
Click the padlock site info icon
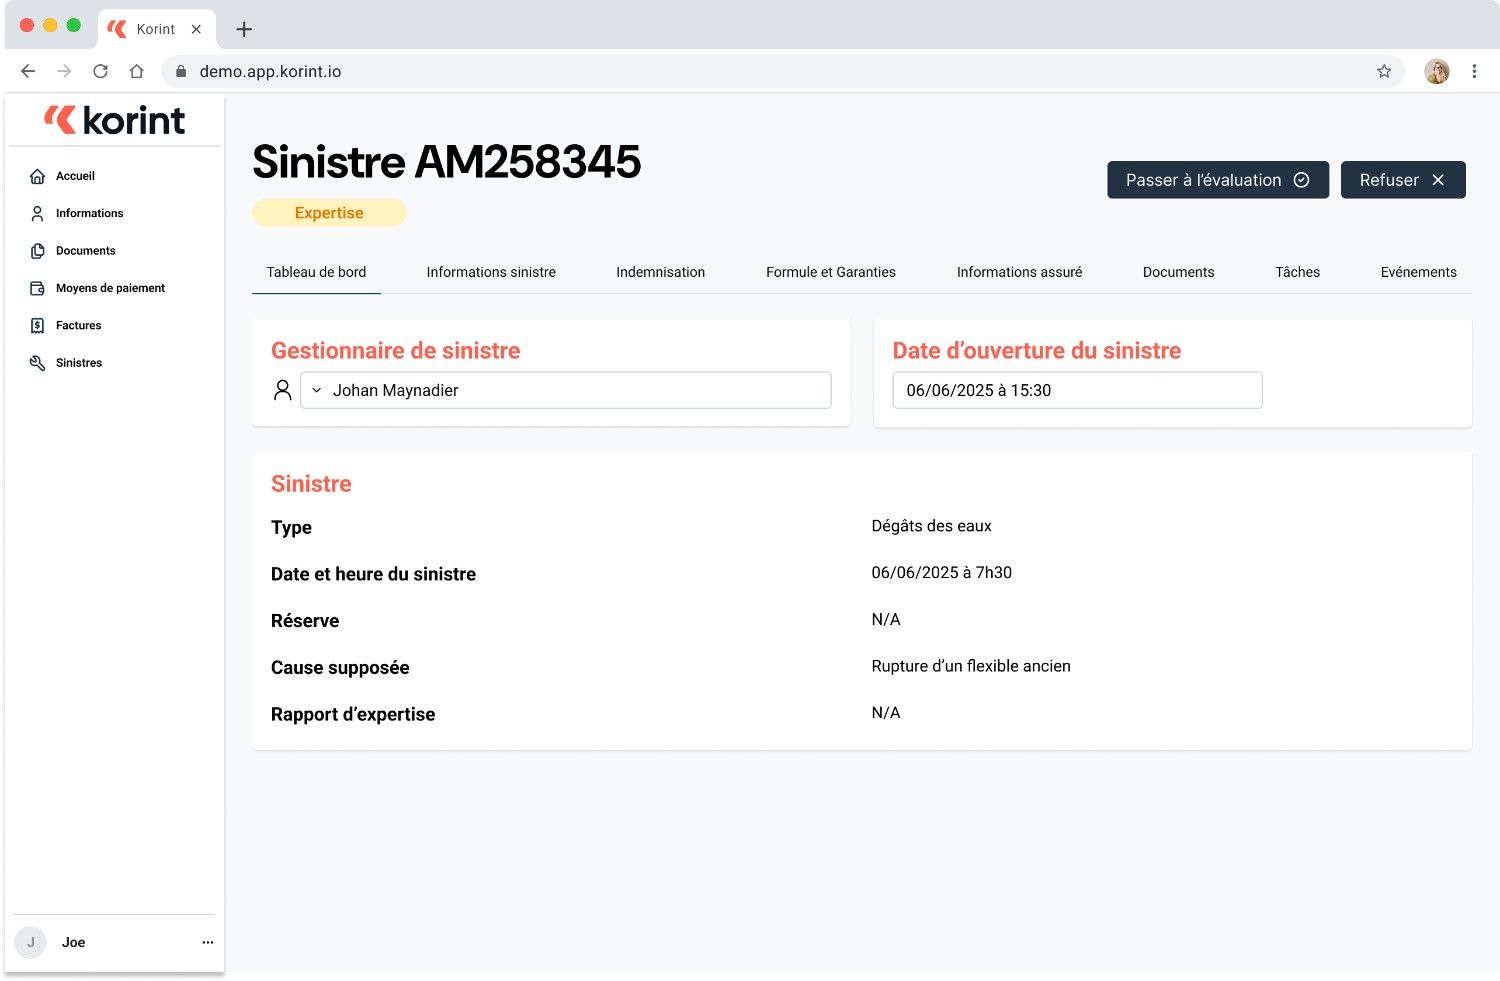click(181, 71)
